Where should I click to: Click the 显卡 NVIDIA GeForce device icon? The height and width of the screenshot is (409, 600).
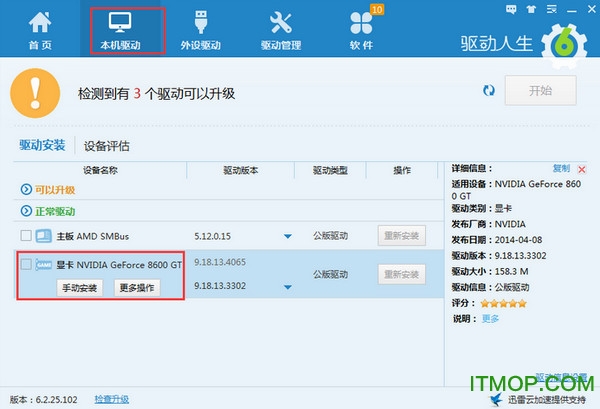coord(44,264)
